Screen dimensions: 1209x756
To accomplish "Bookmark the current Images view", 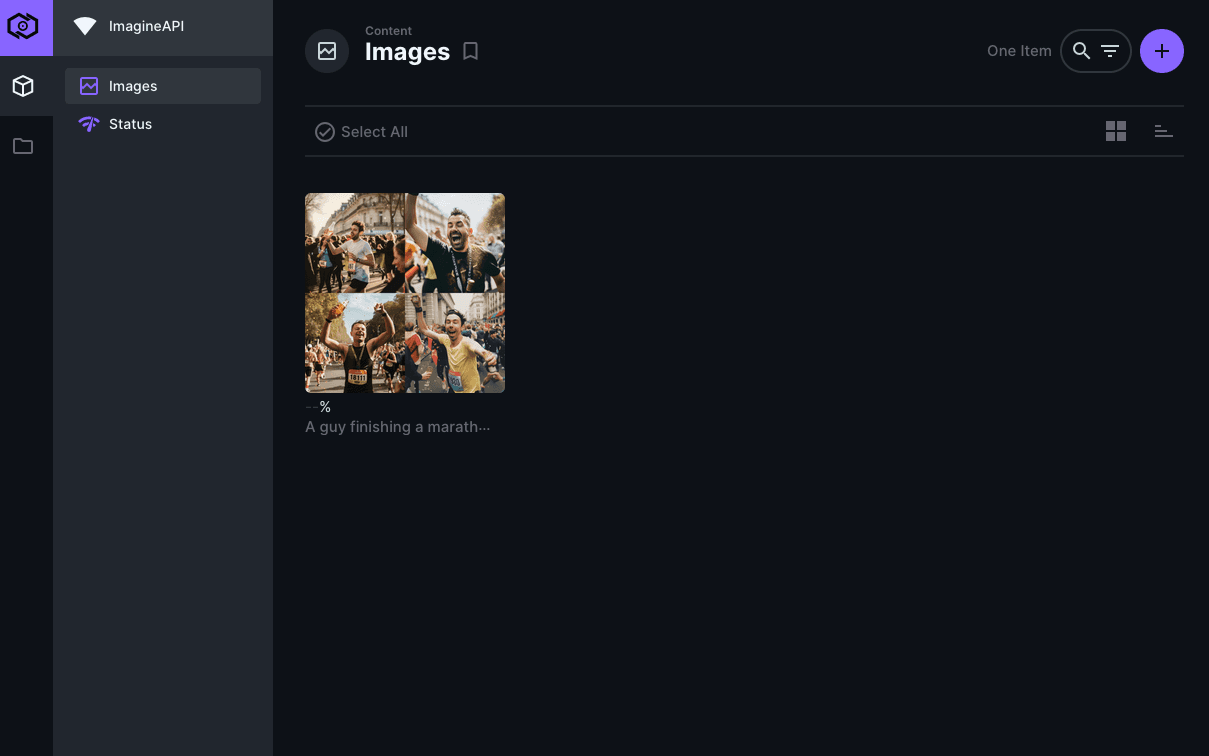I will point(471,51).
